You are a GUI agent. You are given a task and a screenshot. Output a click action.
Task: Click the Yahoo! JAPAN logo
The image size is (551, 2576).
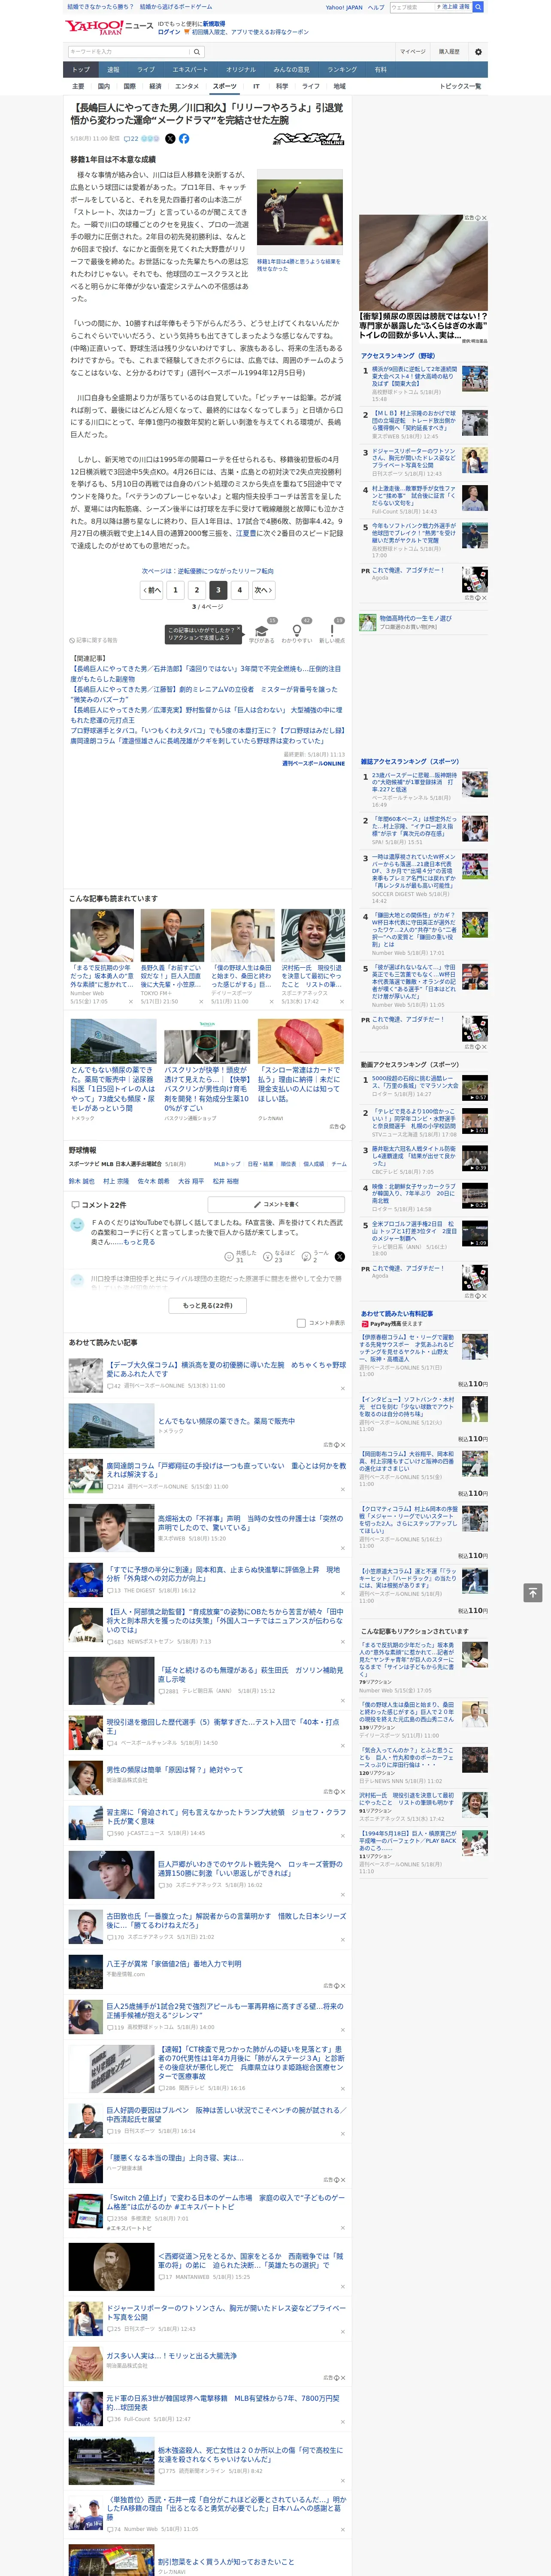(95, 27)
